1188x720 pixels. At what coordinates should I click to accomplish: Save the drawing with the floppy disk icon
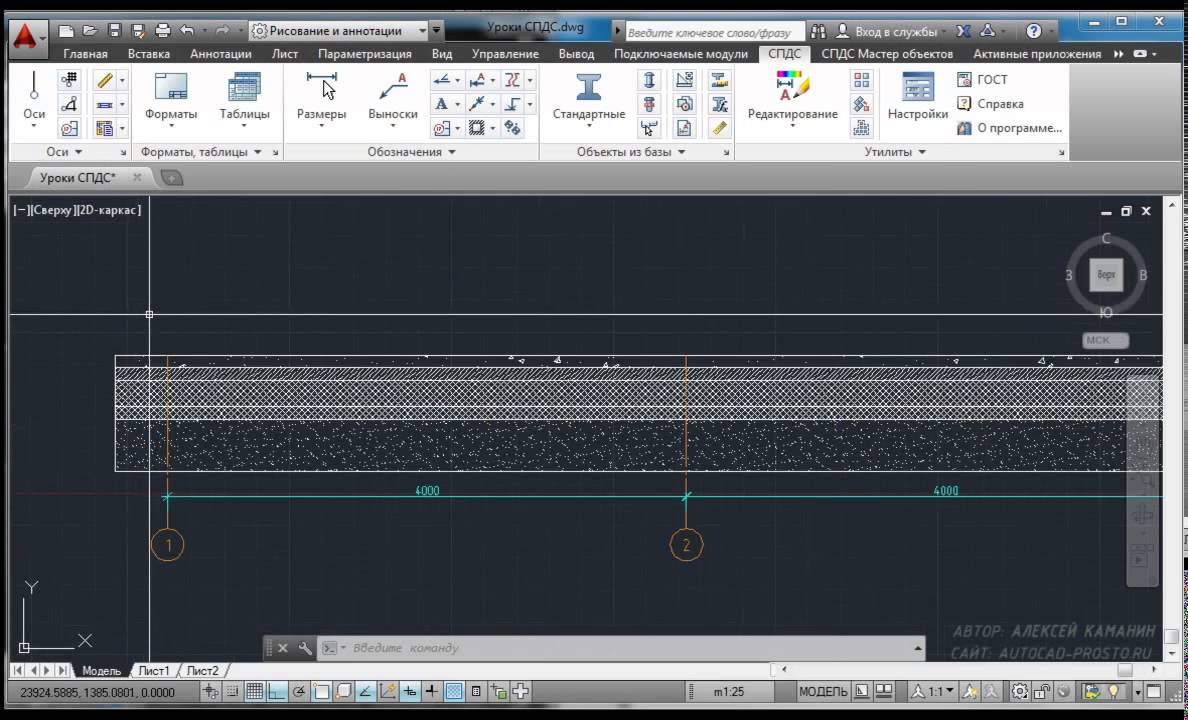114,31
